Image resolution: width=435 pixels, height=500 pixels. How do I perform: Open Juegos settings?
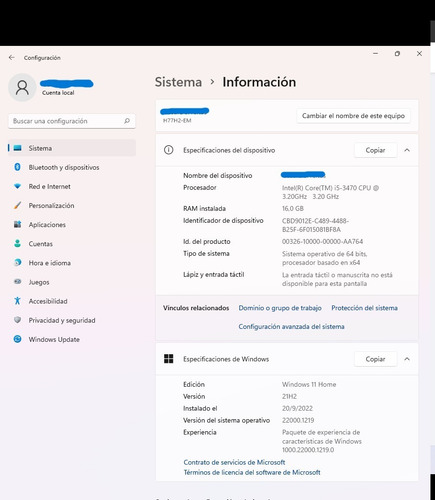[72, 282]
